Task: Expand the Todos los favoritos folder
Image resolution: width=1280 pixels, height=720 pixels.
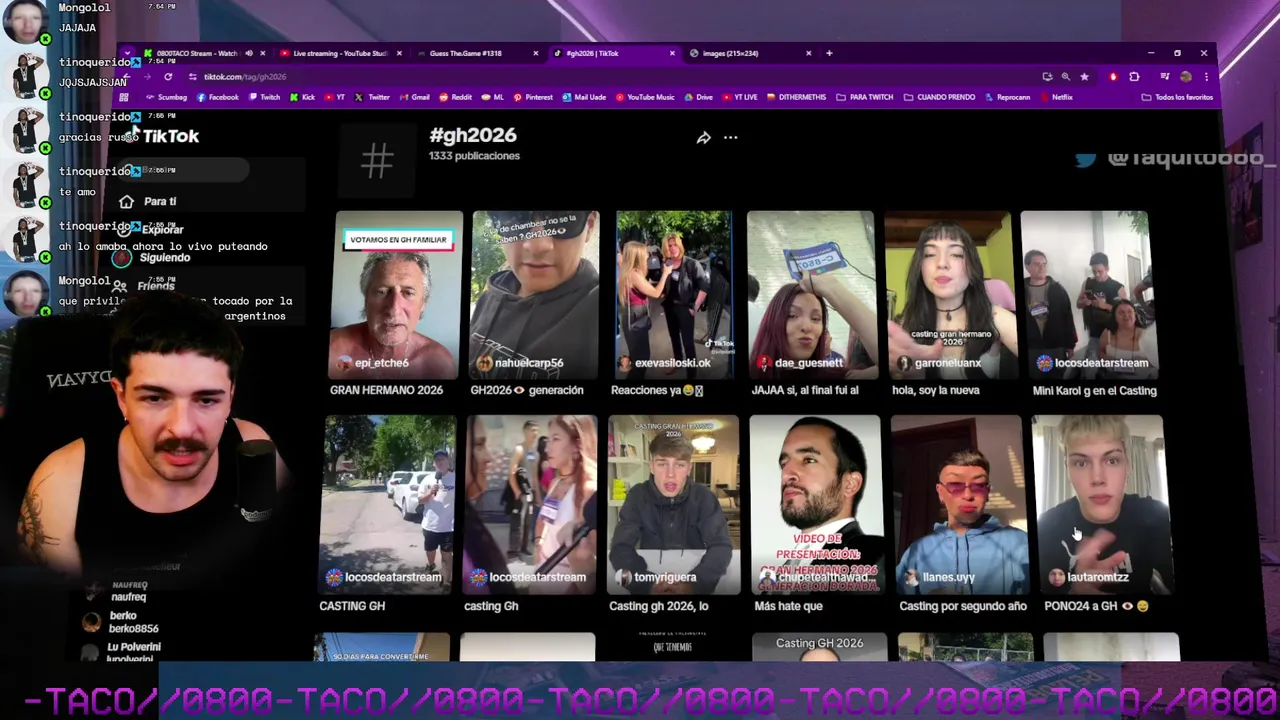Action: point(1178,97)
